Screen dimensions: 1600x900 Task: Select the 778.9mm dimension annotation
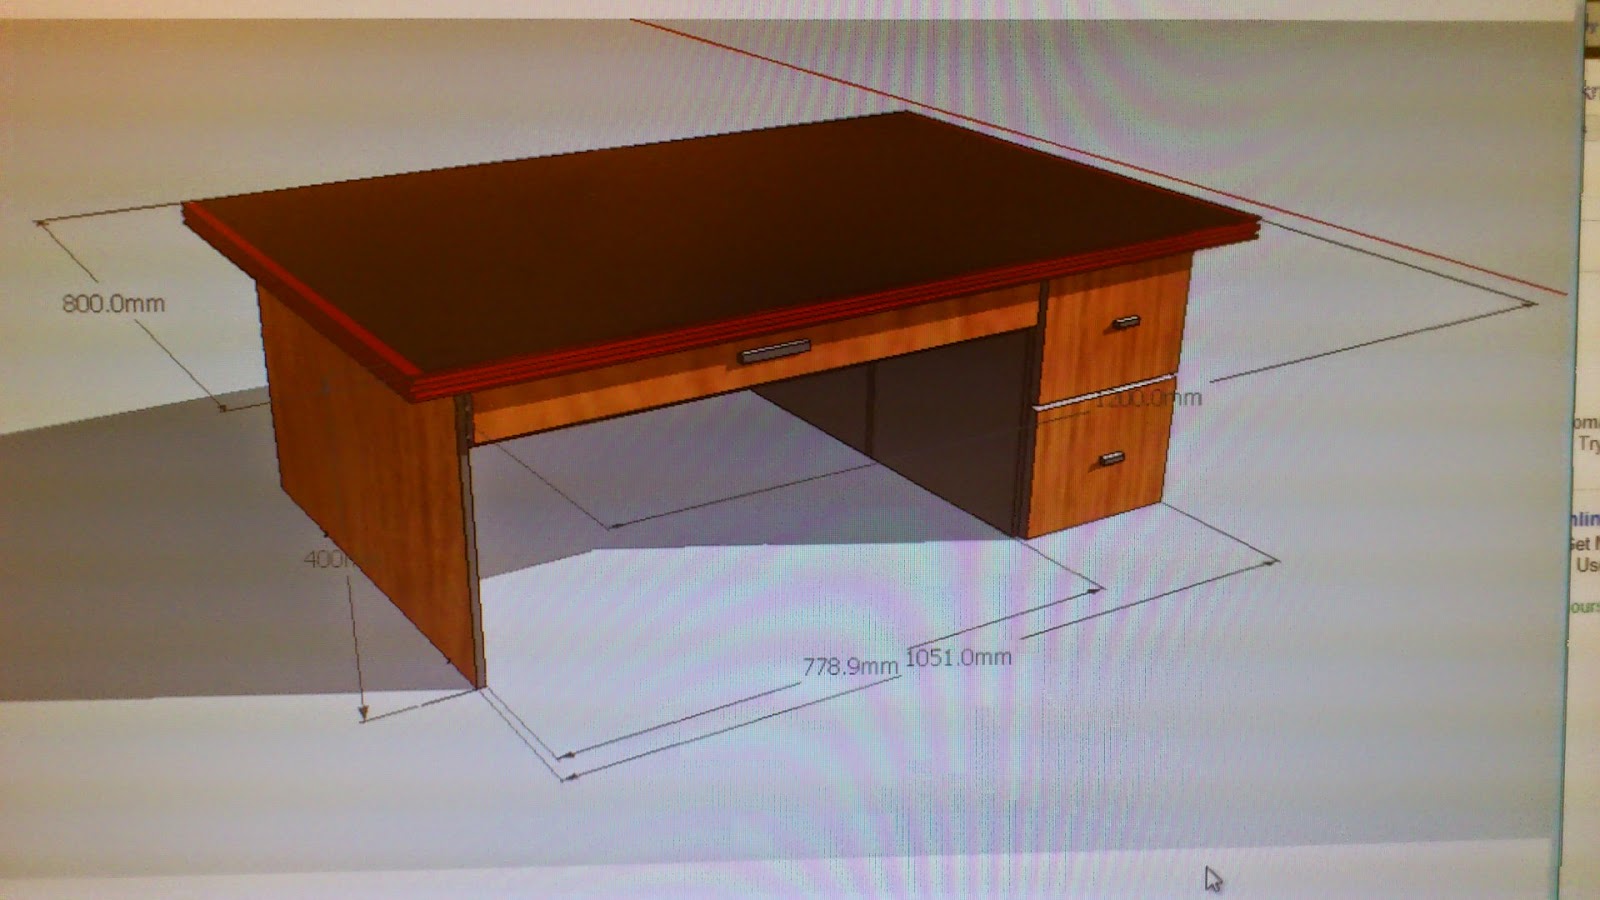click(851, 665)
